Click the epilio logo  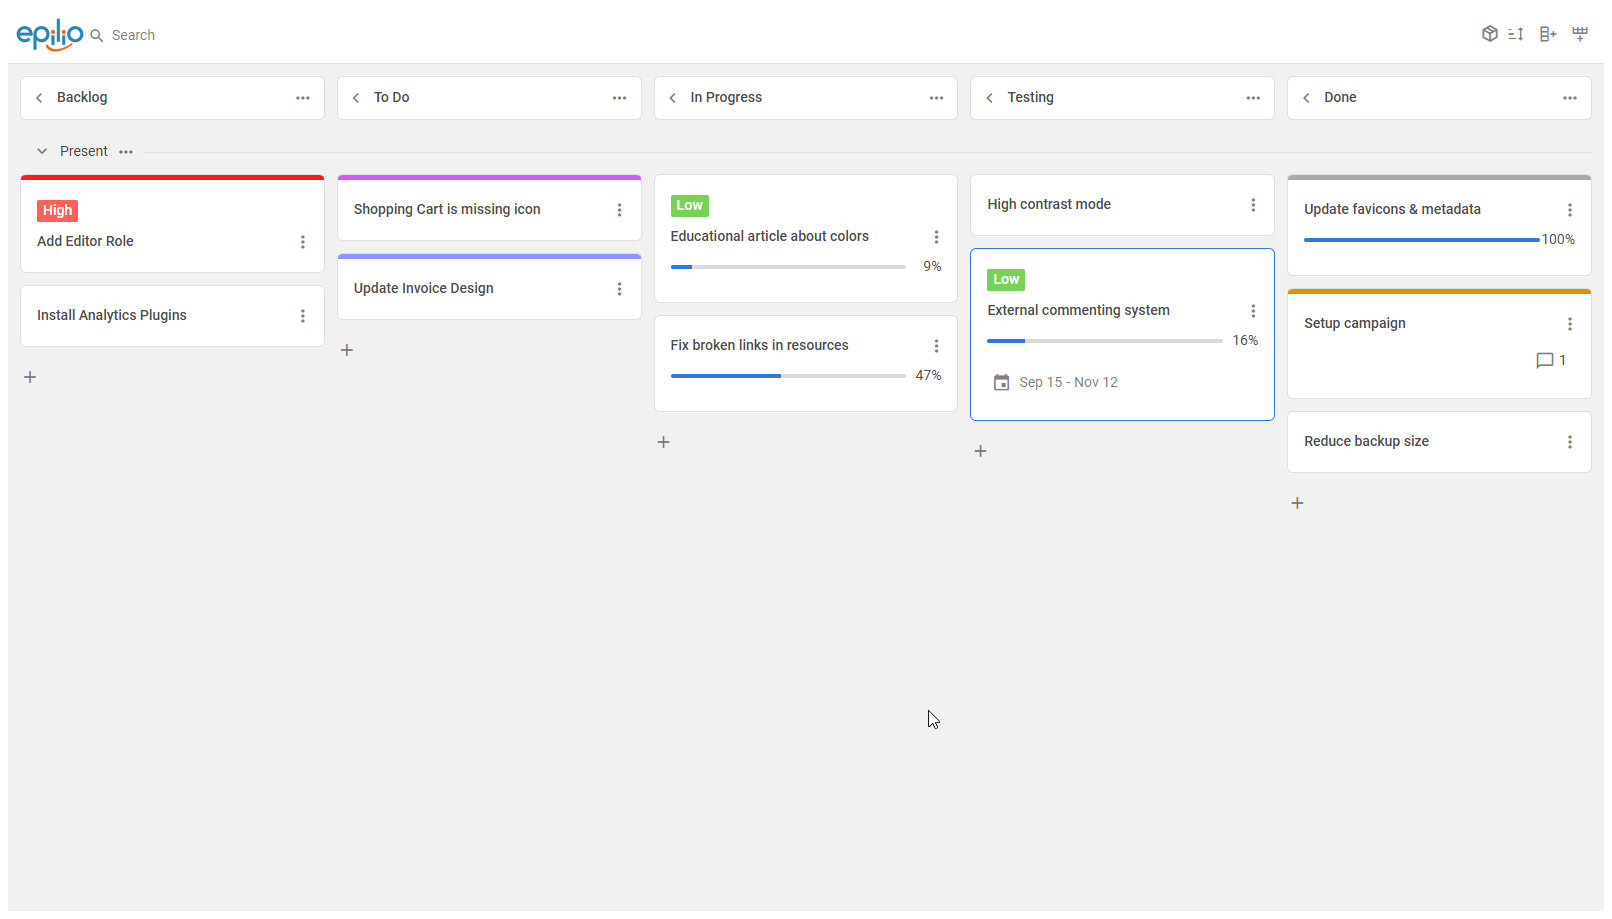pos(48,34)
